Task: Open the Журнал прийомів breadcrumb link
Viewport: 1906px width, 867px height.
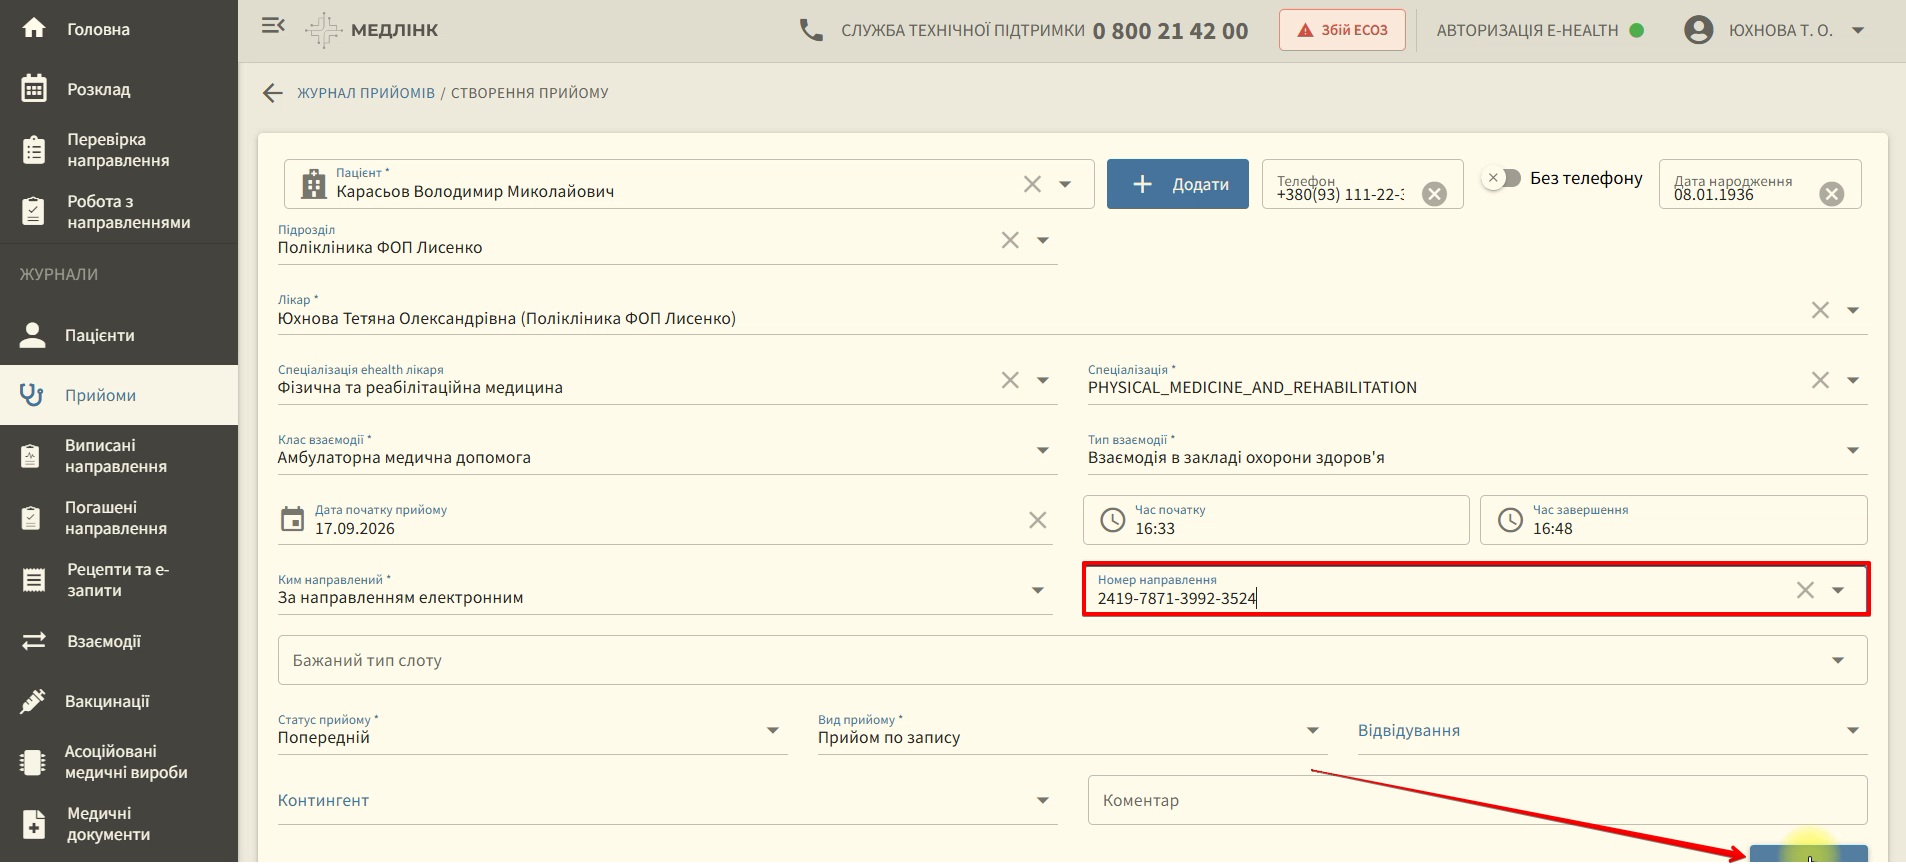Action: (366, 93)
